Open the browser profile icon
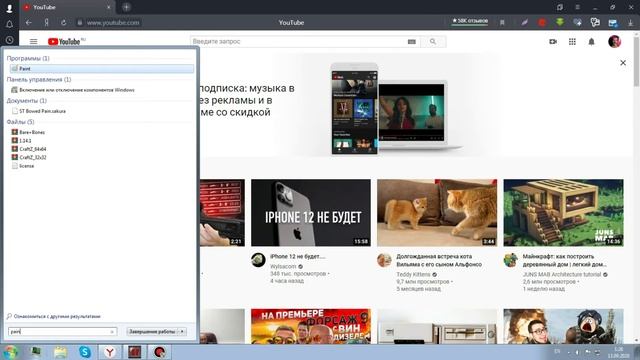Viewport: 640px width, 360px height. click(x=9, y=8)
